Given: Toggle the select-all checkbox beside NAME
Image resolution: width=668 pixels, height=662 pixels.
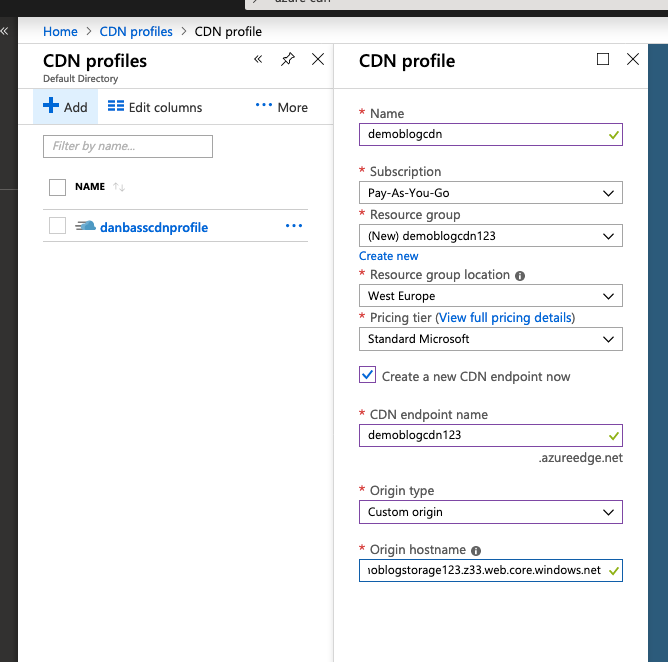Looking at the screenshot, I should [x=58, y=187].
